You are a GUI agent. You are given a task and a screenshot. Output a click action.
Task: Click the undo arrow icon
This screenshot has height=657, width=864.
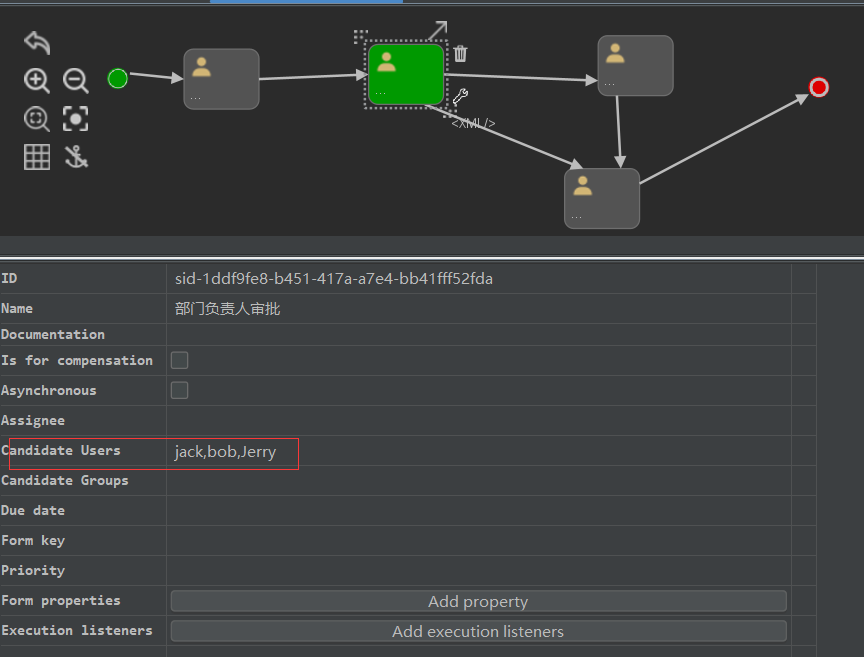37,42
